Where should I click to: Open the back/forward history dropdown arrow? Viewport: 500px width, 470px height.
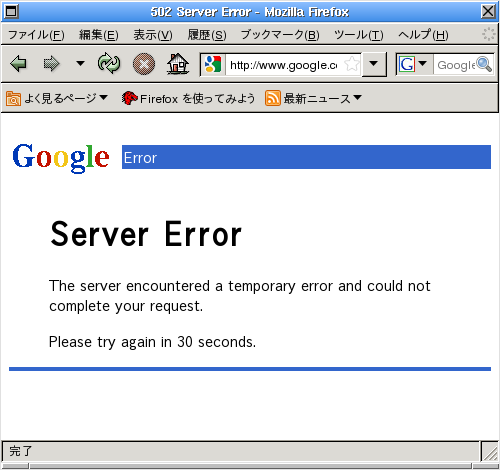click(80, 63)
